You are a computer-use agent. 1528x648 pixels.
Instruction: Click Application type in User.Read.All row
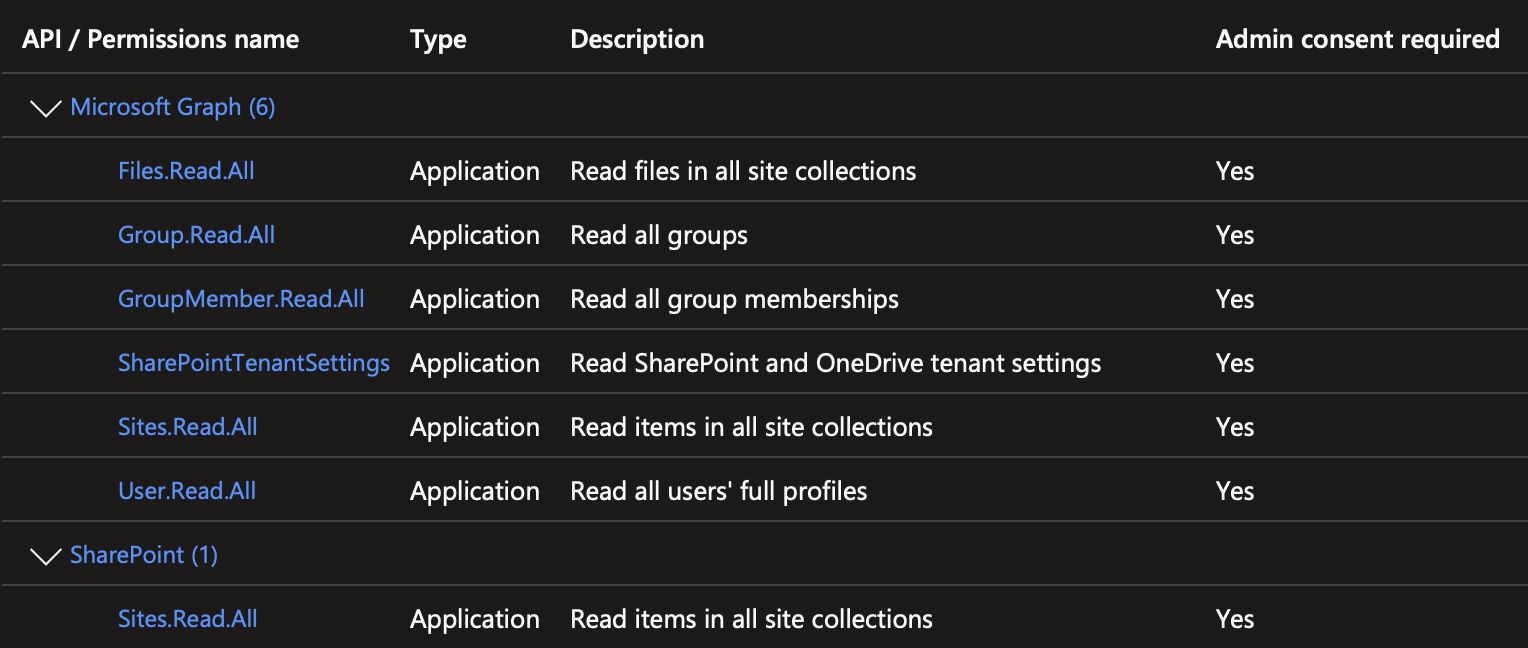coord(475,491)
